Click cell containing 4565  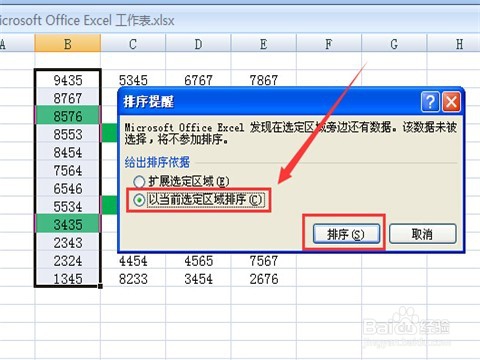click(198, 260)
